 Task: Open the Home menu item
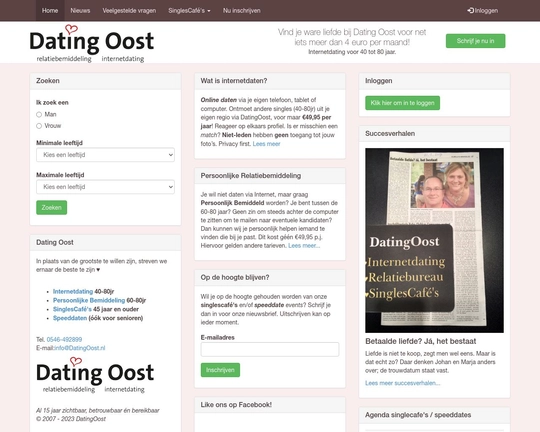50,11
